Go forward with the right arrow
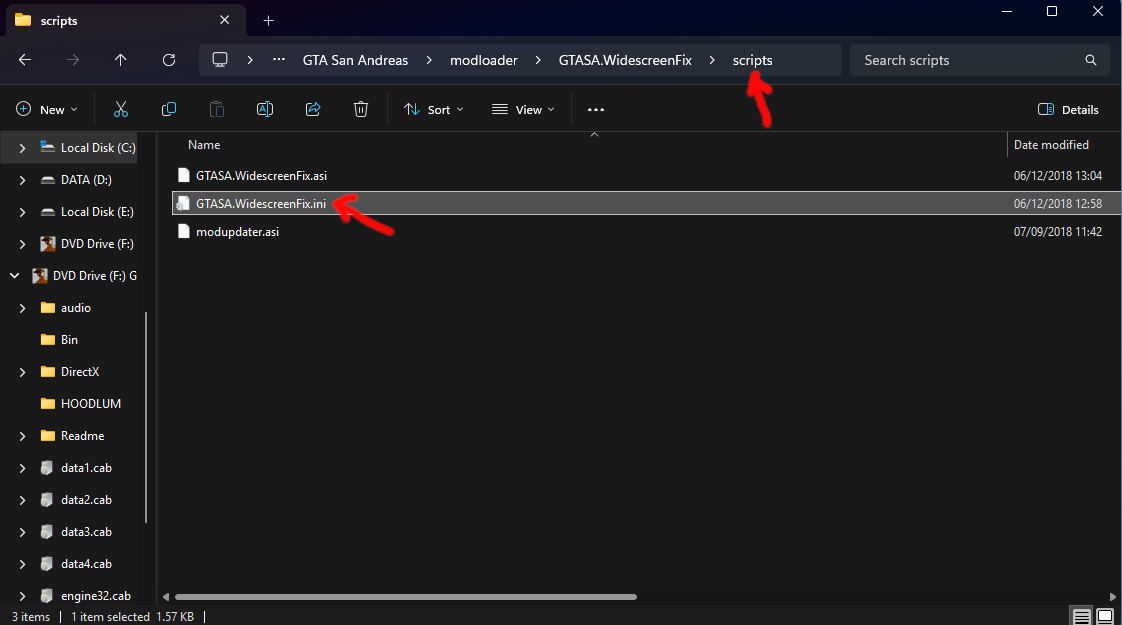Viewport: 1122px width, 625px height. [73, 60]
